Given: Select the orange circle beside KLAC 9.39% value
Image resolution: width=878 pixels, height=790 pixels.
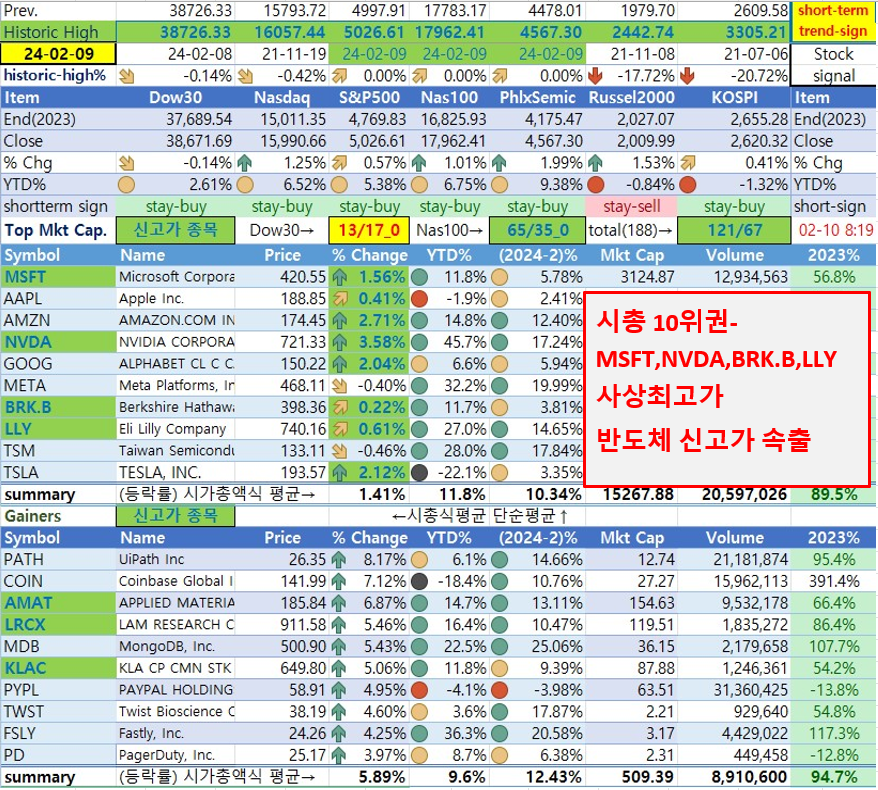Looking at the screenshot, I should click(499, 669).
